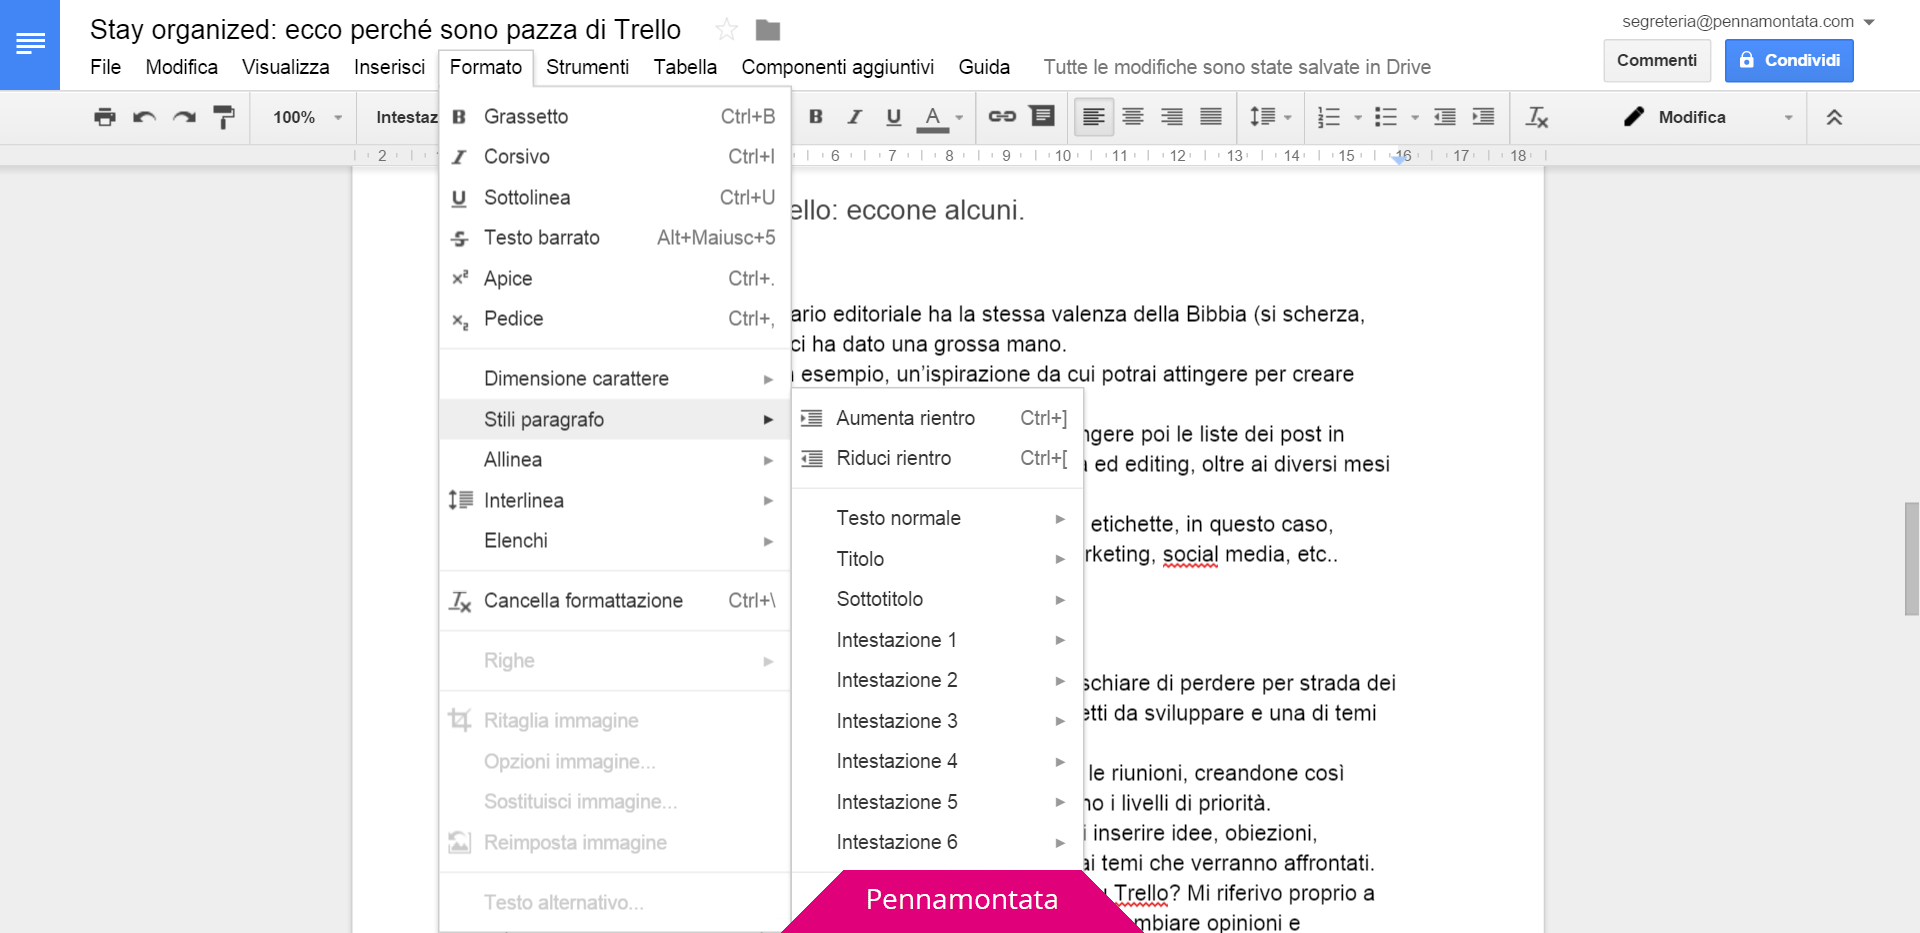Select the Clear formatting icon

1537,117
